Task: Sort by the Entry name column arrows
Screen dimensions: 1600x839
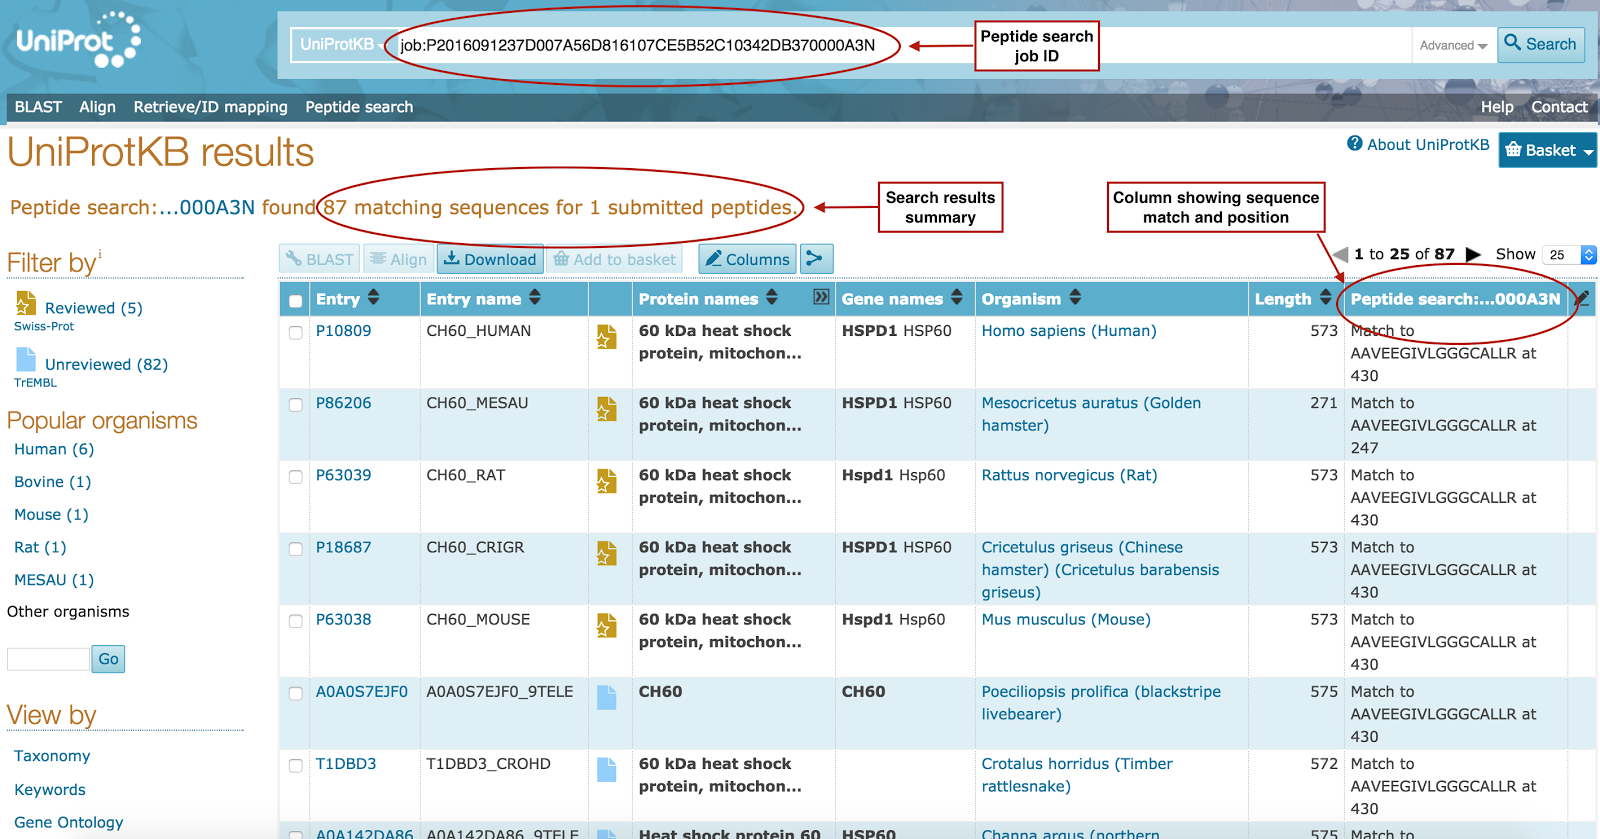Action: [535, 297]
